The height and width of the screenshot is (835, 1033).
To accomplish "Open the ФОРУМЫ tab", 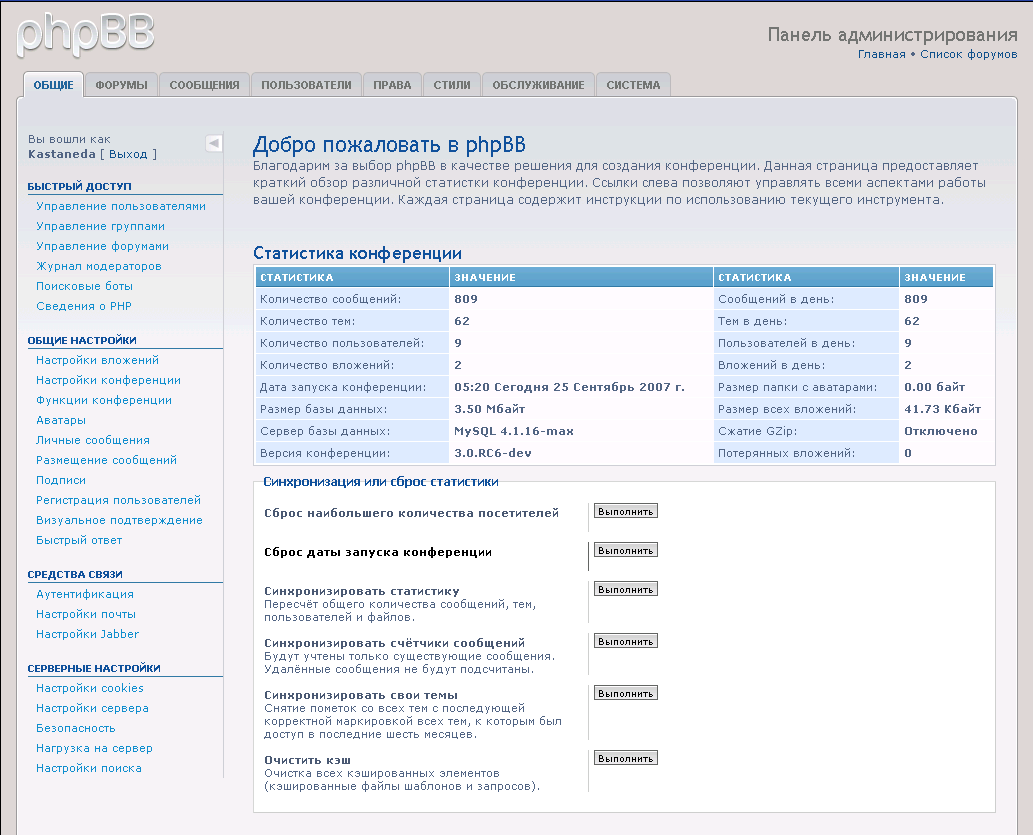I will 121,85.
